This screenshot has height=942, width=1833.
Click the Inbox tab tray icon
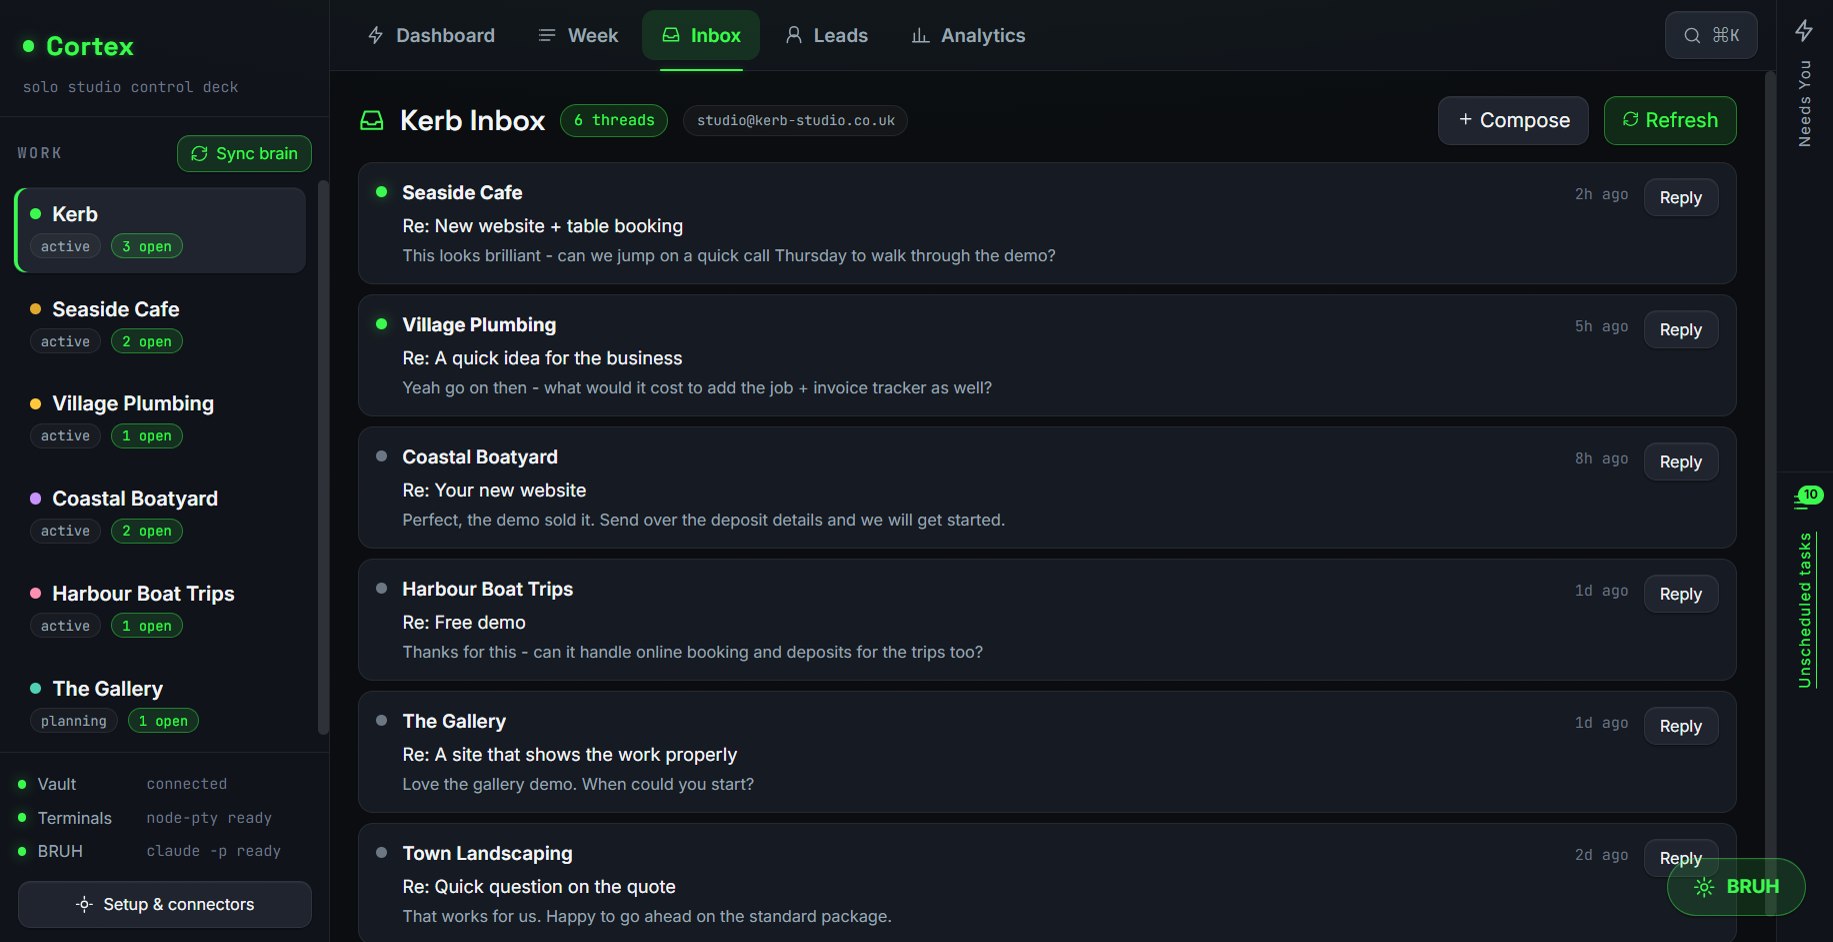(x=671, y=35)
